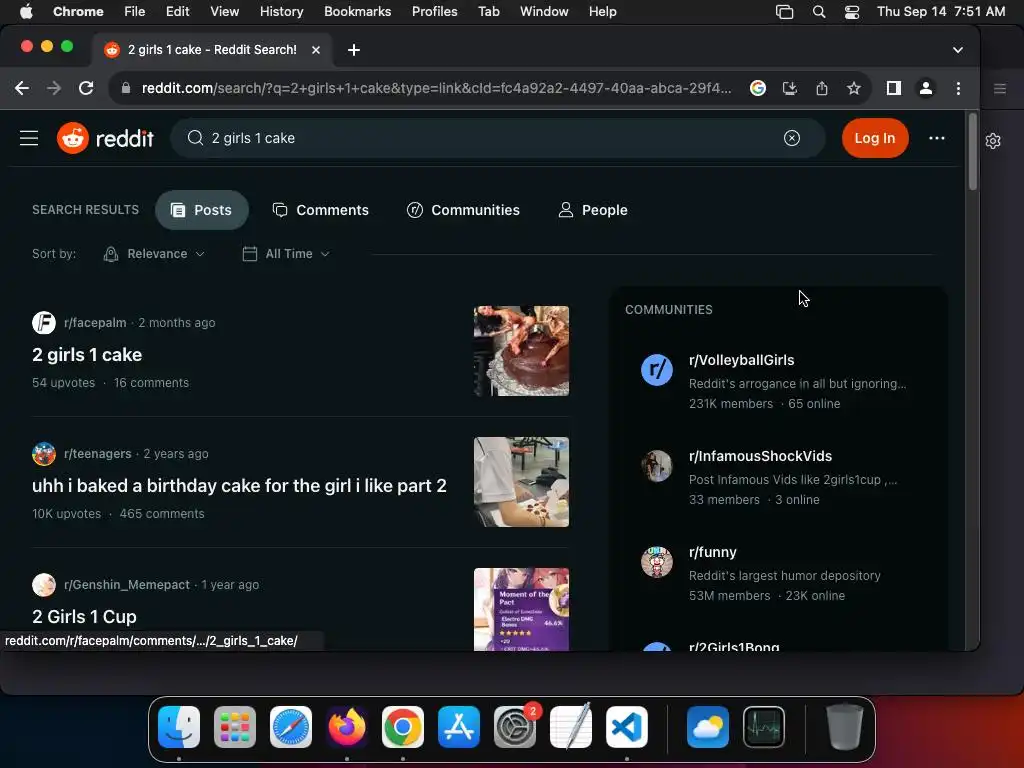Share this page using the share icon

[822, 88]
